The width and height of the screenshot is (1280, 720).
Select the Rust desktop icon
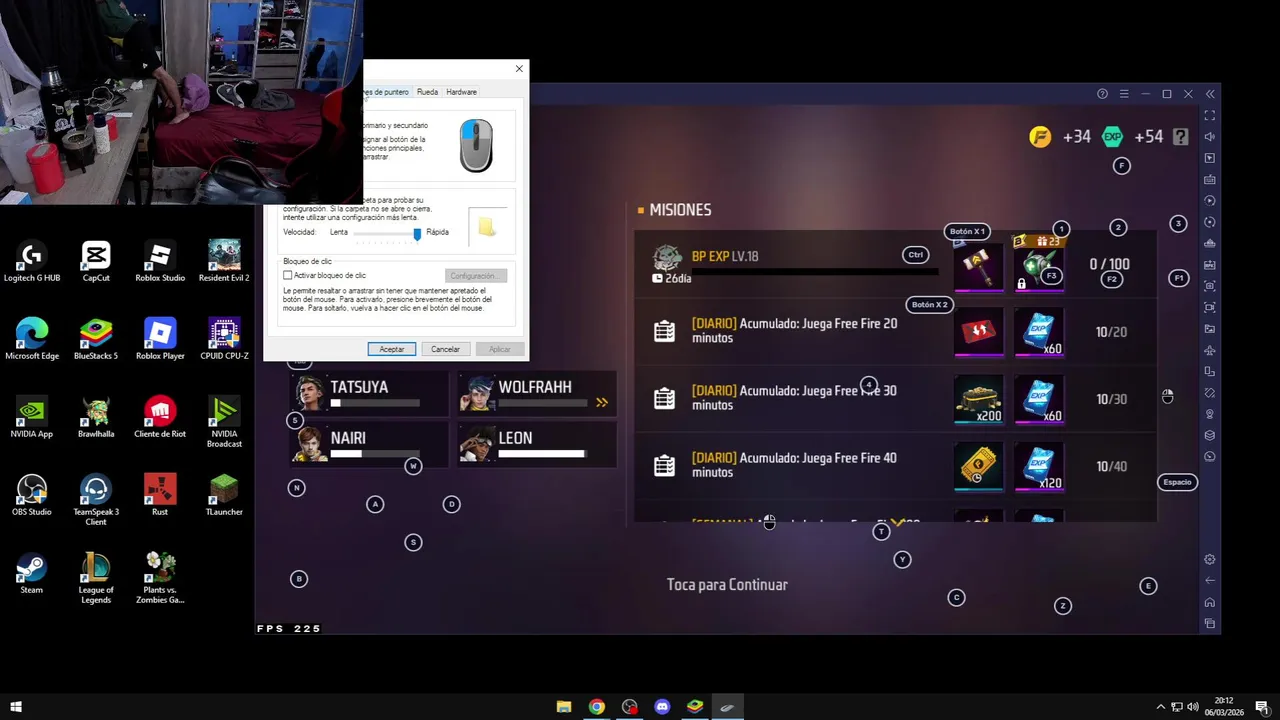(160, 496)
